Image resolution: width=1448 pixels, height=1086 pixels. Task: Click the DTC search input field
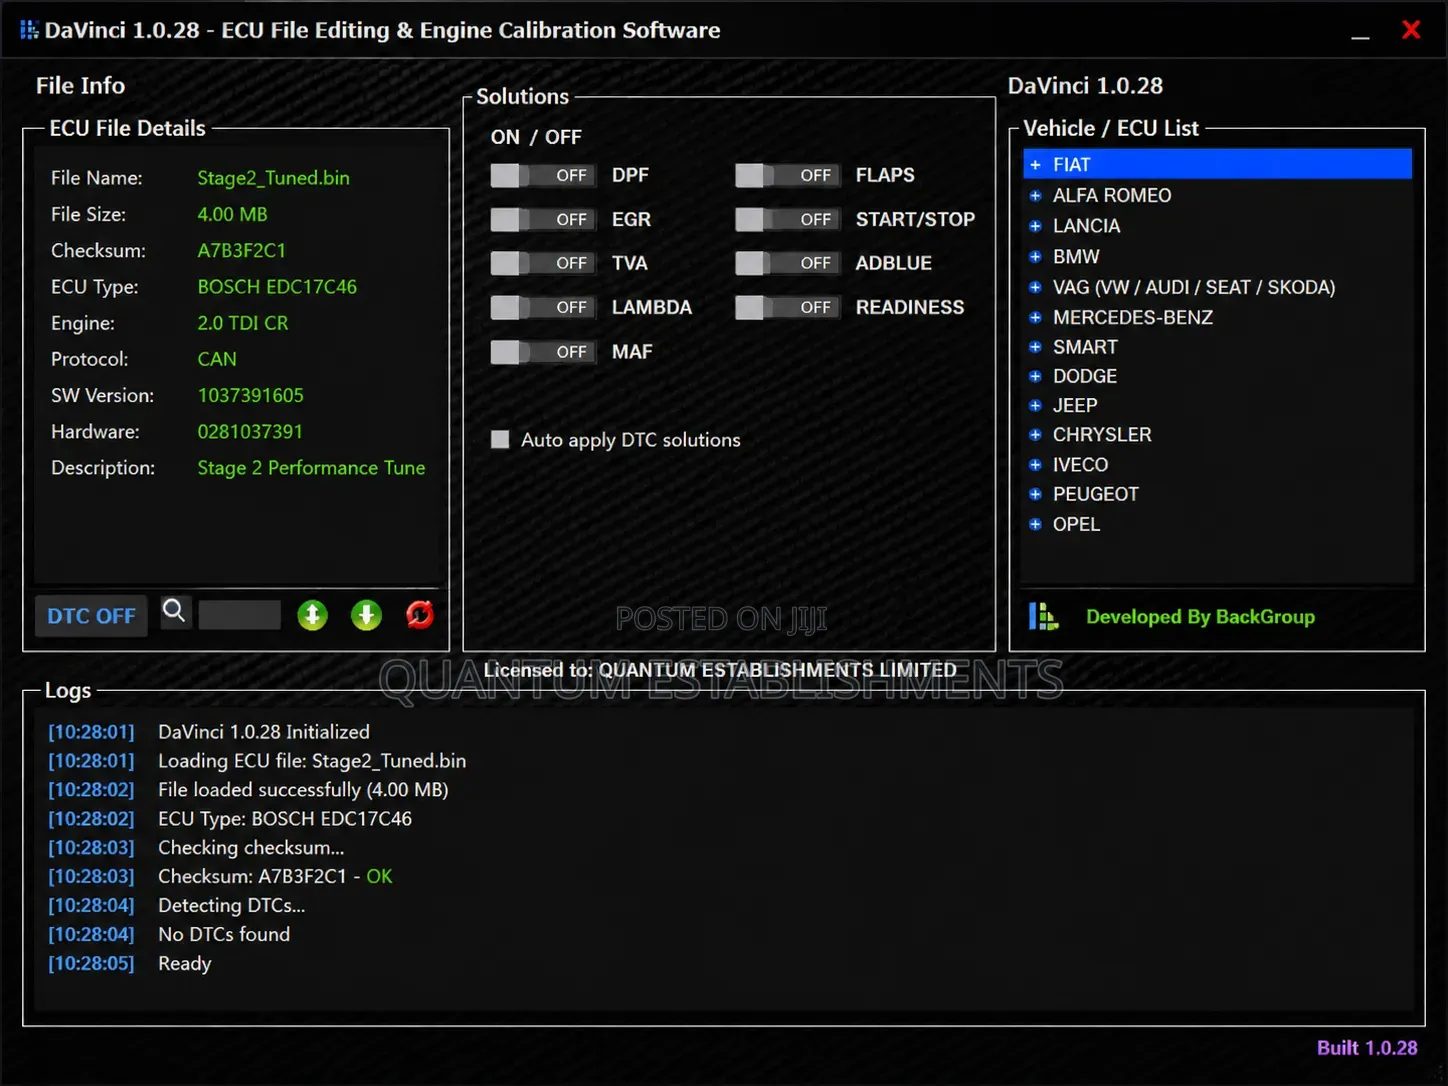[x=240, y=615]
